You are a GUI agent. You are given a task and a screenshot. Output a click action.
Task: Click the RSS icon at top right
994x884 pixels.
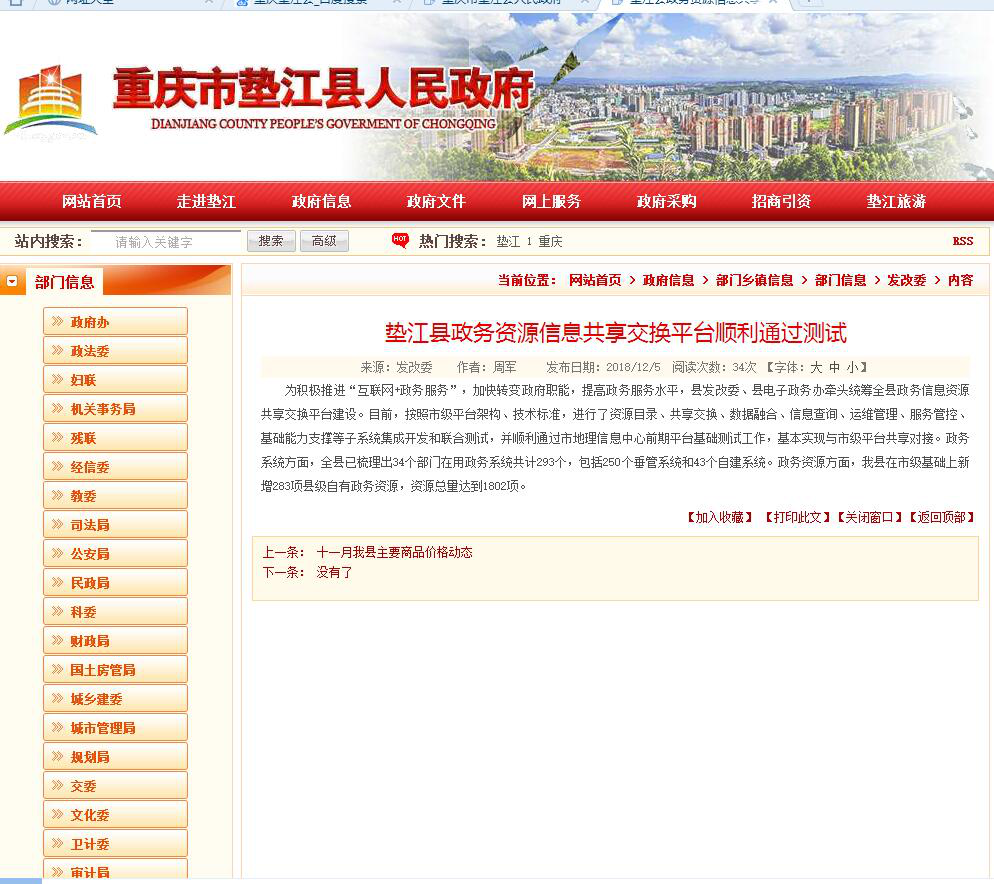pos(962,241)
